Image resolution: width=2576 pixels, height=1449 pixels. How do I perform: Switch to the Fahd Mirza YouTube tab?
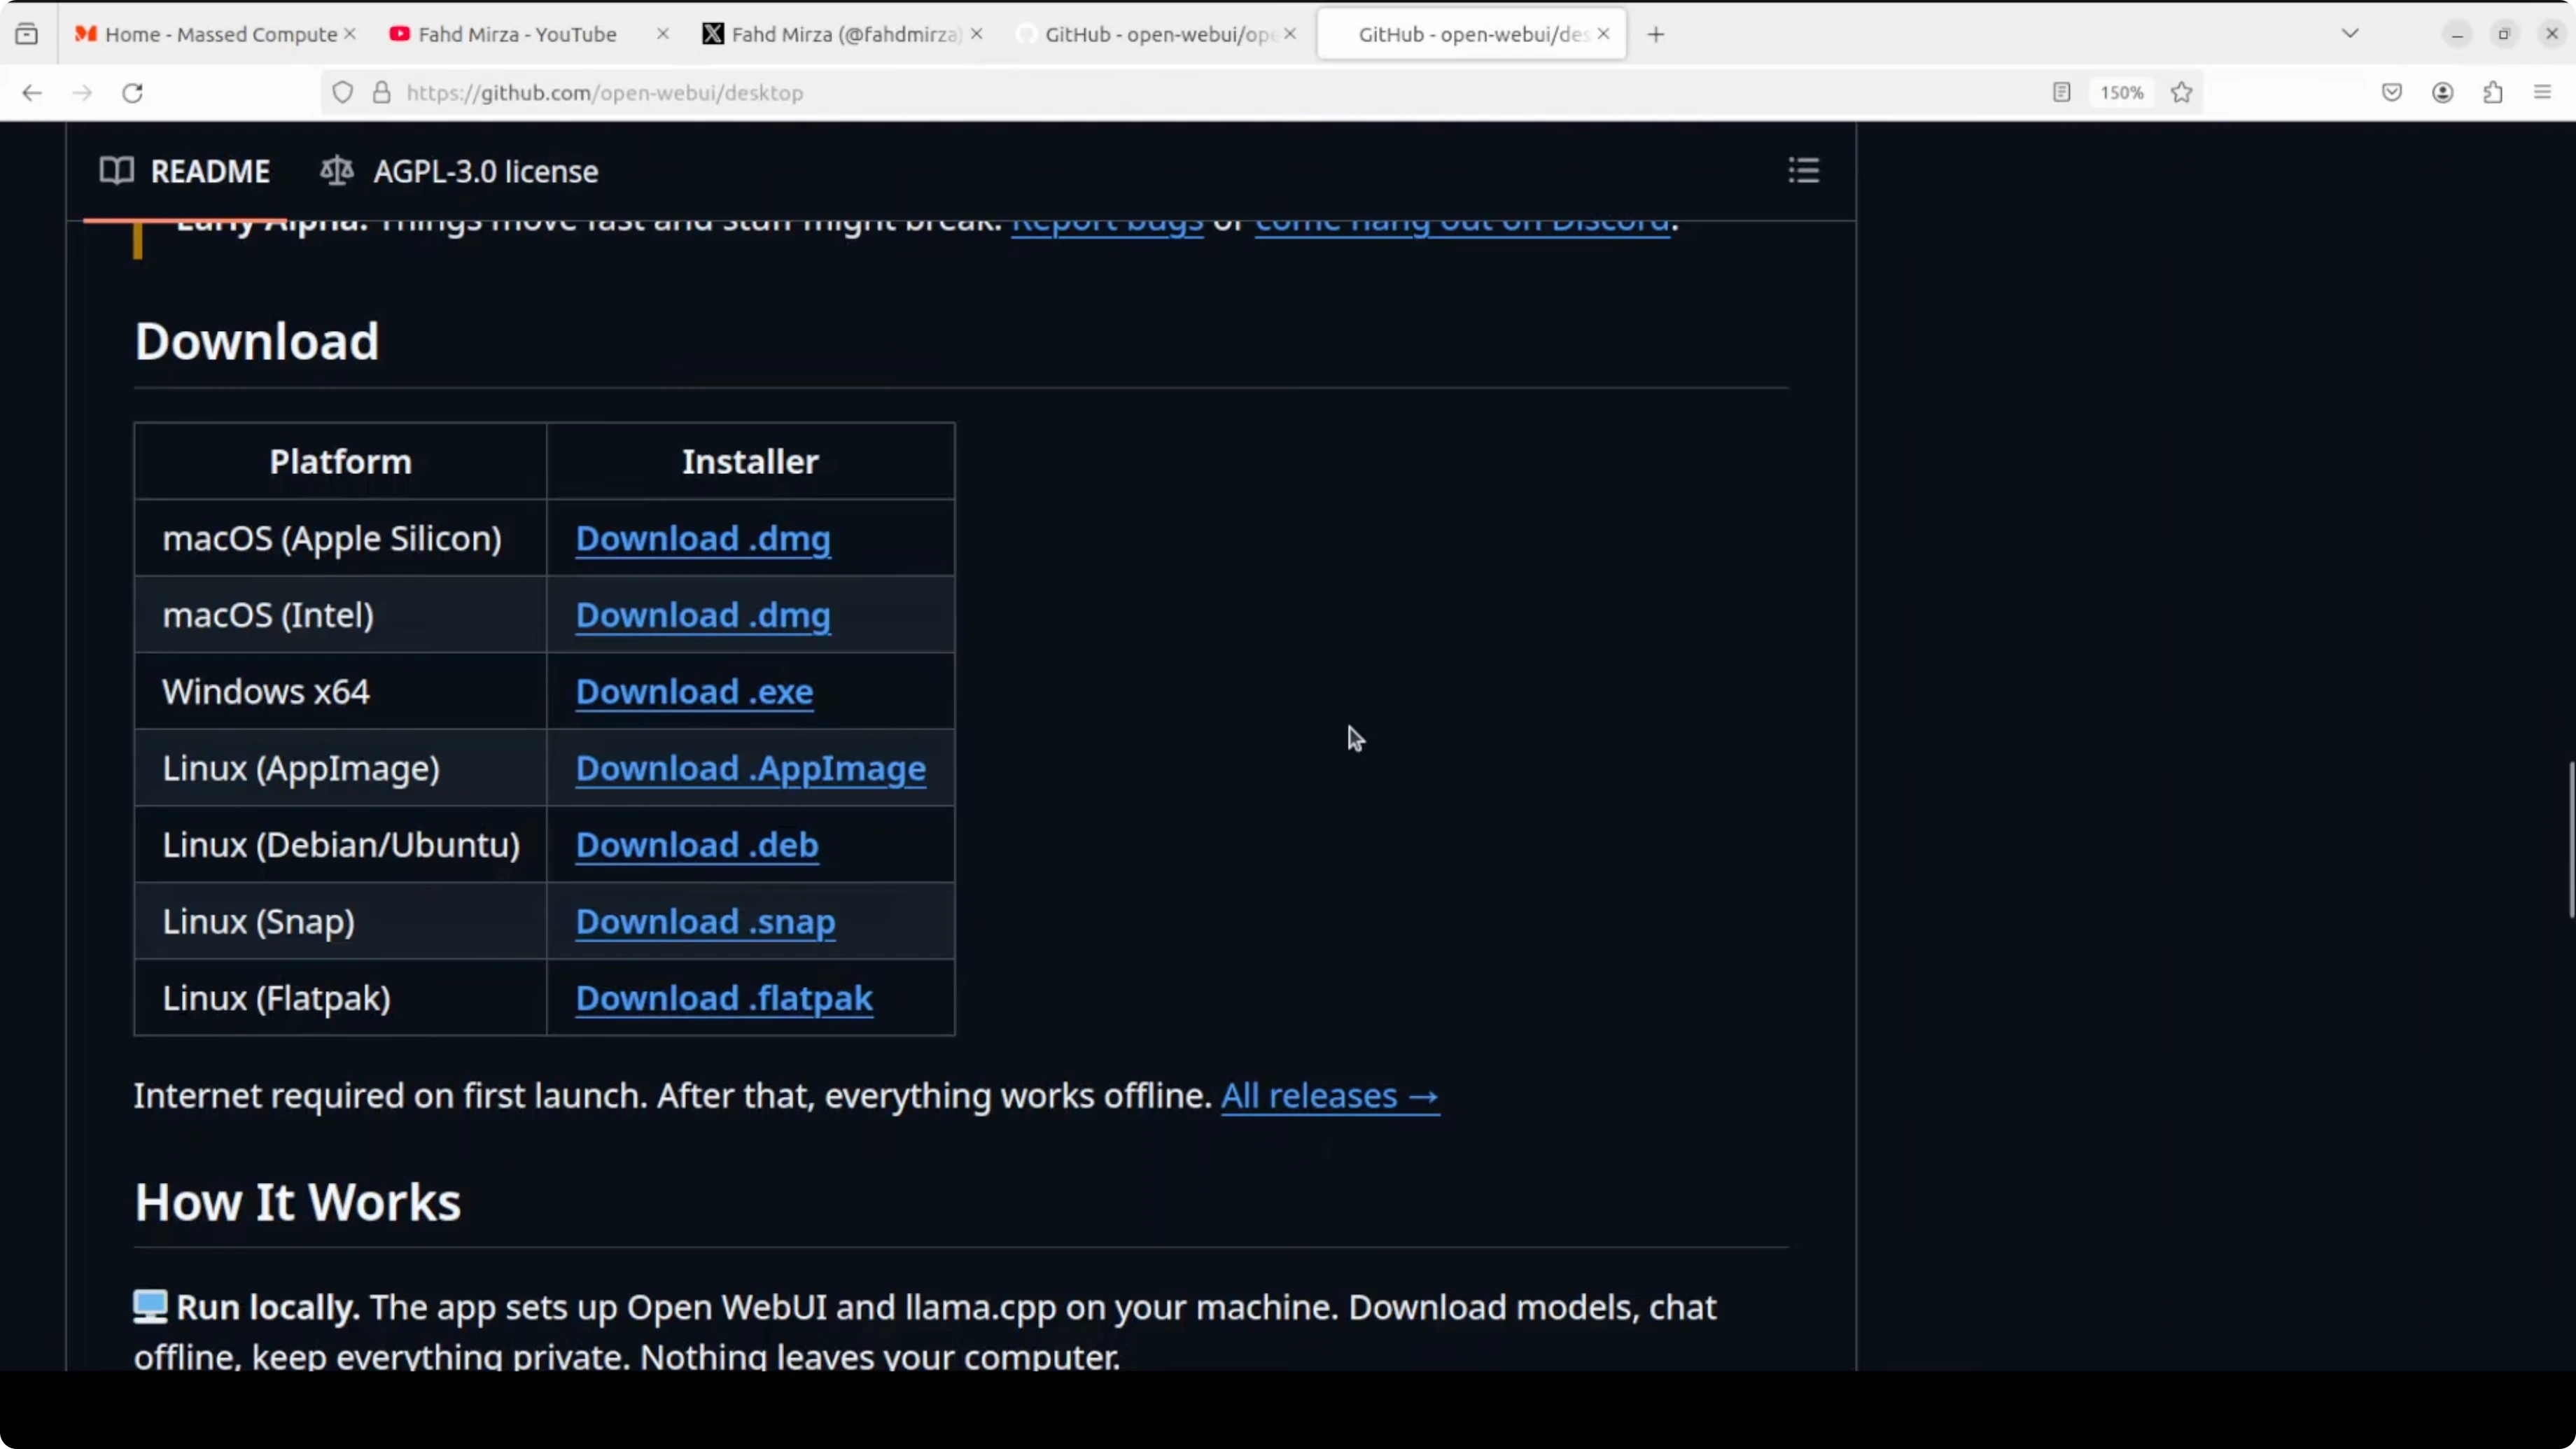pyautogui.click(x=517, y=34)
